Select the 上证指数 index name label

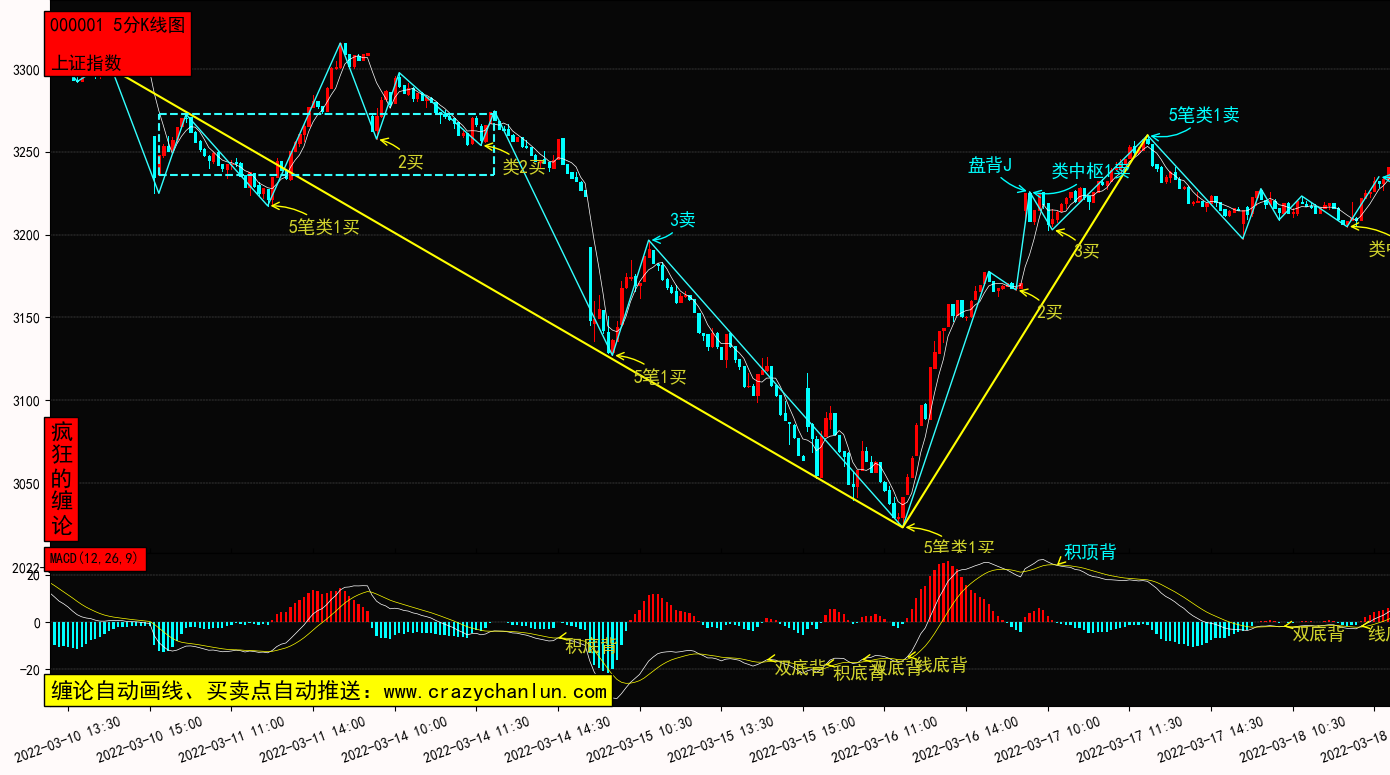click(87, 62)
